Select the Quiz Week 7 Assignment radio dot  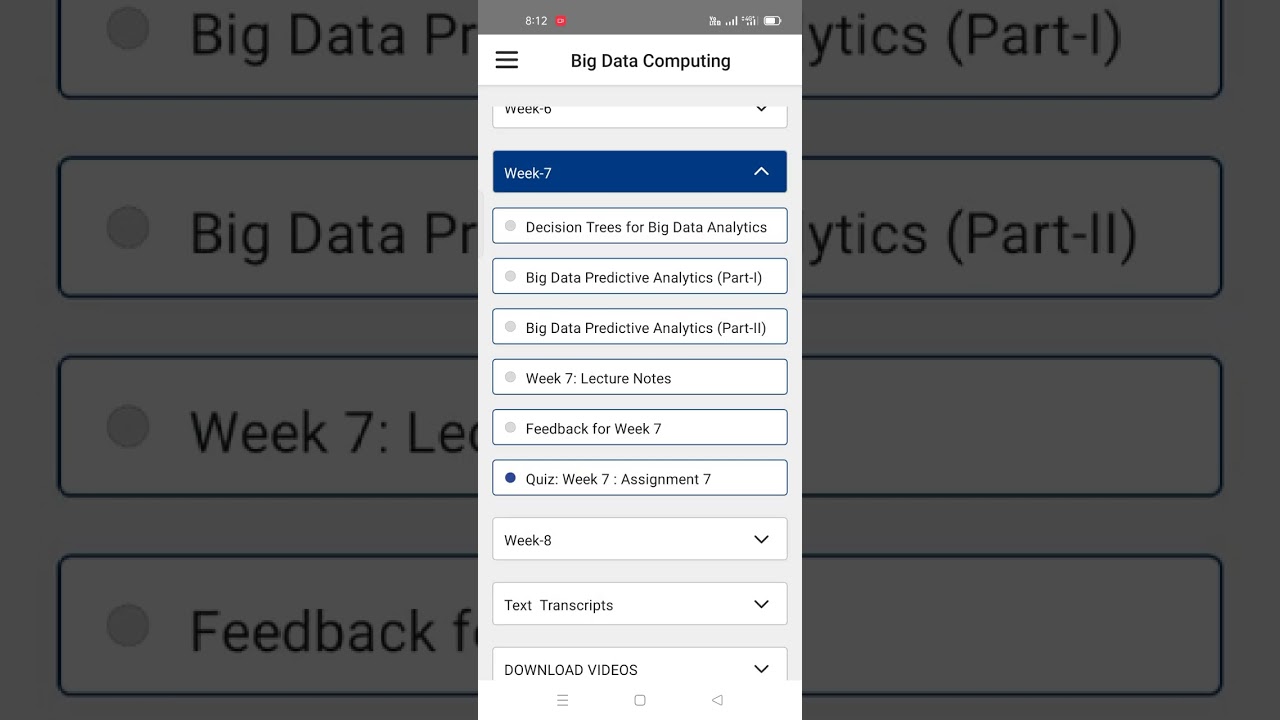pyautogui.click(x=510, y=478)
